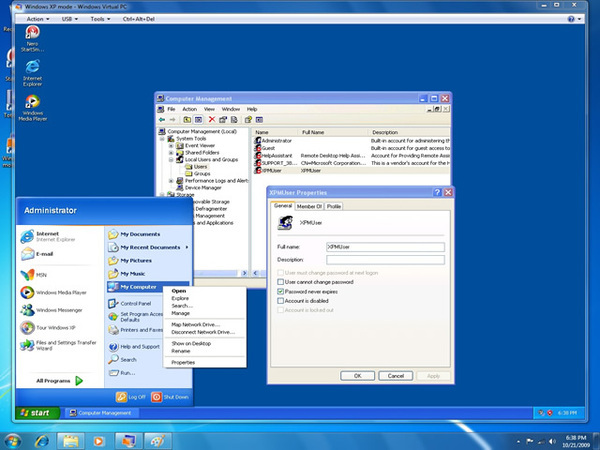Check User cannot change password
The width and height of the screenshot is (600, 450).
pos(280,282)
